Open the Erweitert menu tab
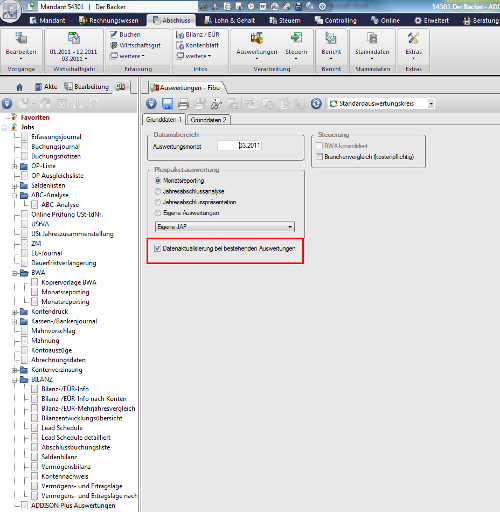Image resolution: width=500 pixels, height=512 pixels. (x=432, y=20)
